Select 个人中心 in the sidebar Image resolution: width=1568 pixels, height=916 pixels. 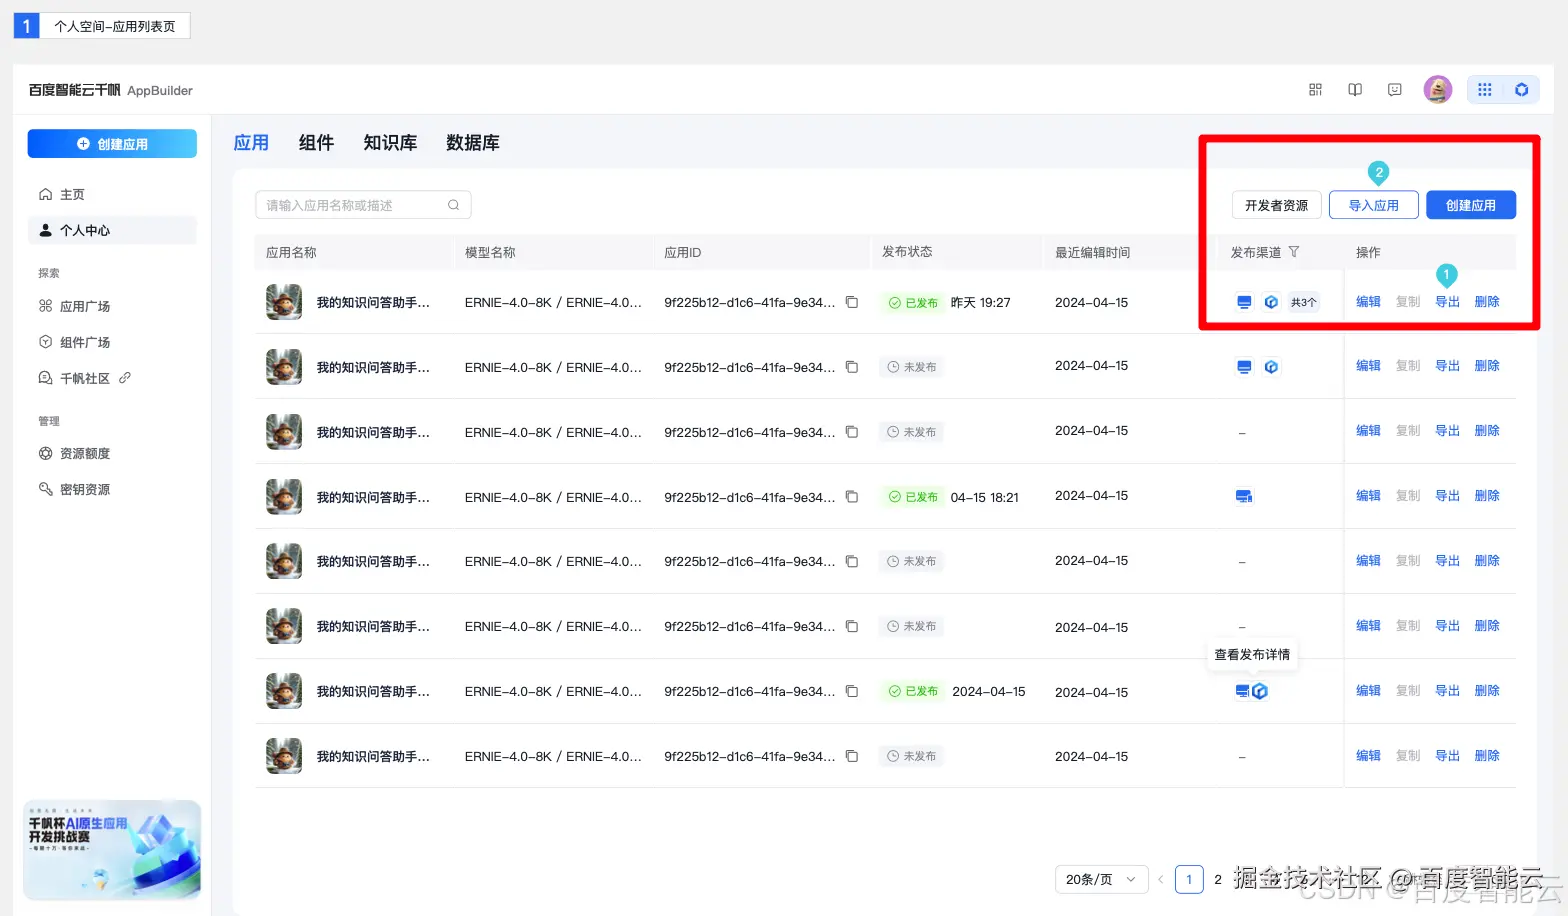click(x=112, y=230)
